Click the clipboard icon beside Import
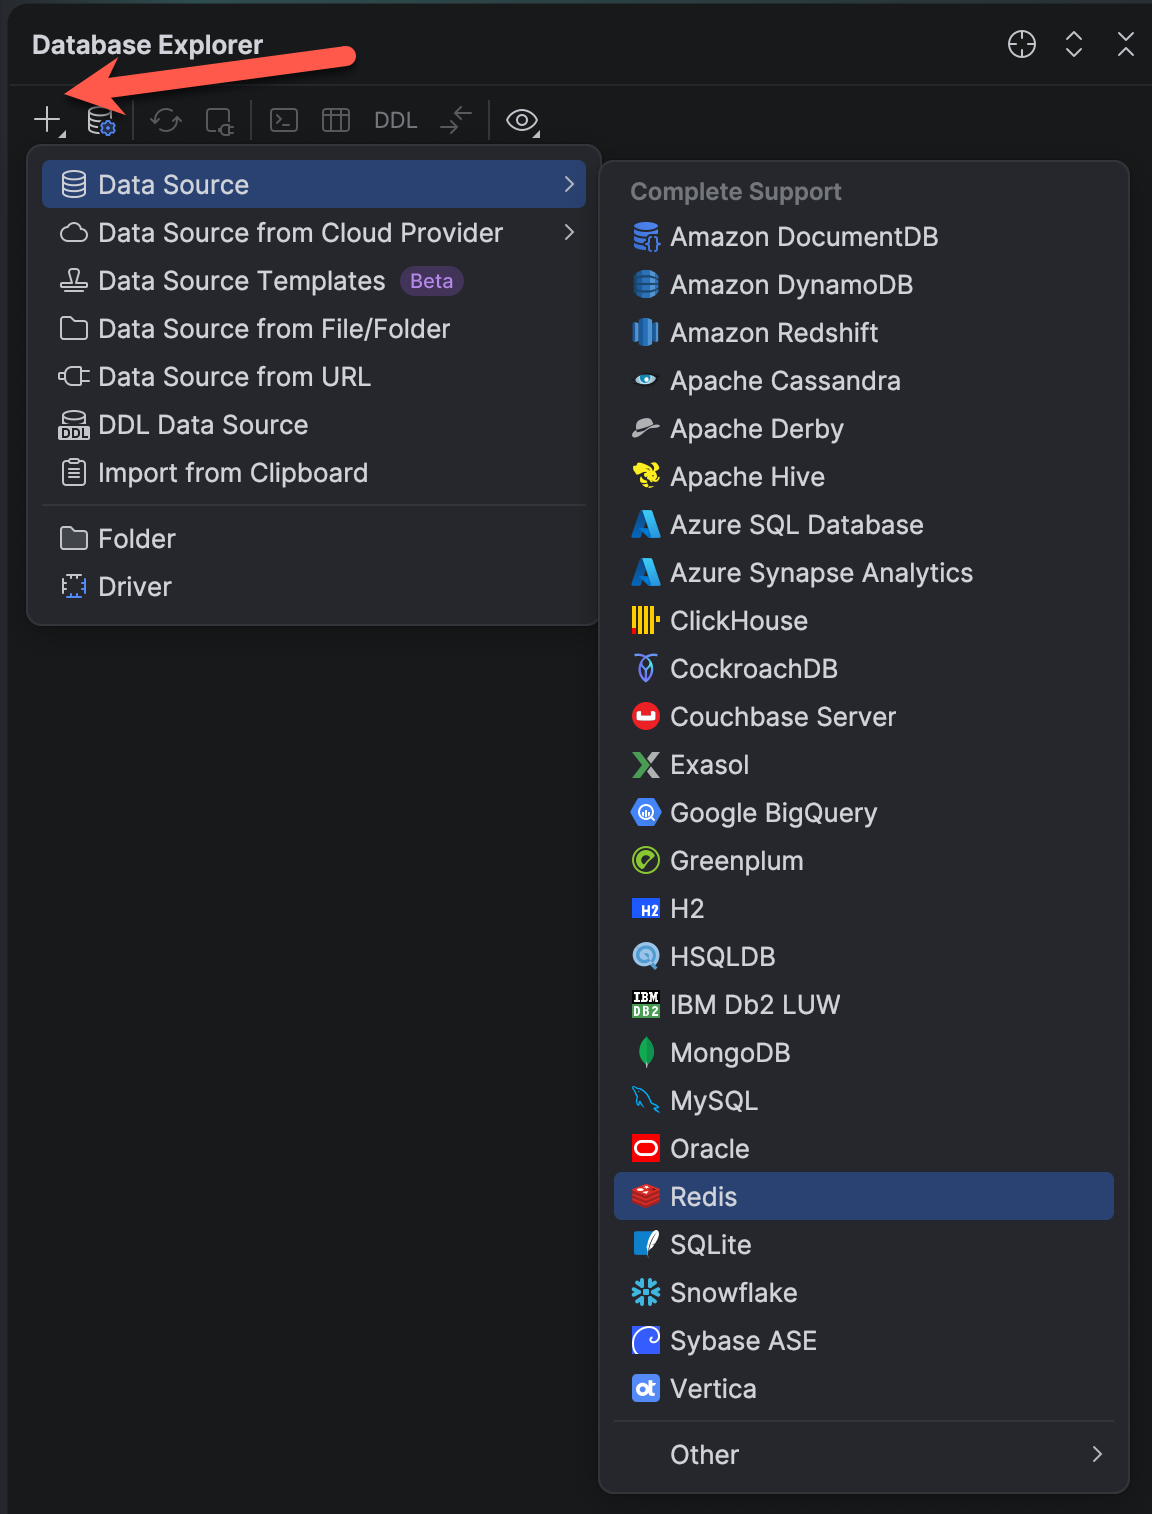 [x=74, y=472]
